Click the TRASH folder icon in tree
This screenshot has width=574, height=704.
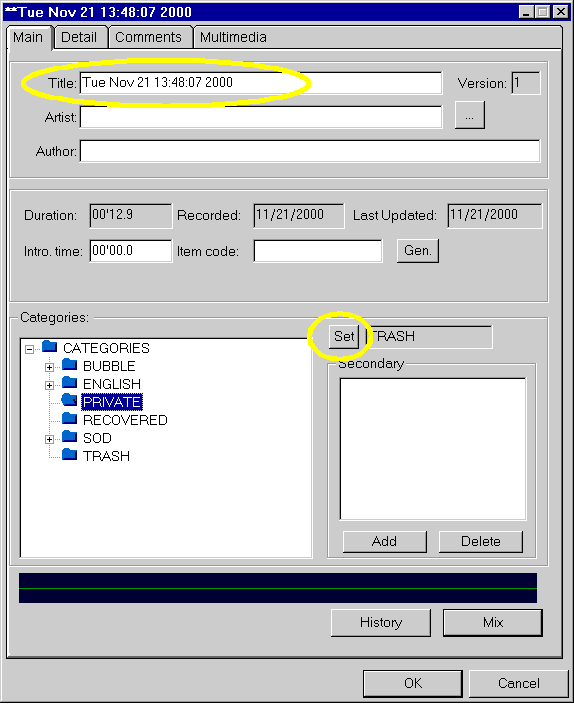(x=69, y=454)
